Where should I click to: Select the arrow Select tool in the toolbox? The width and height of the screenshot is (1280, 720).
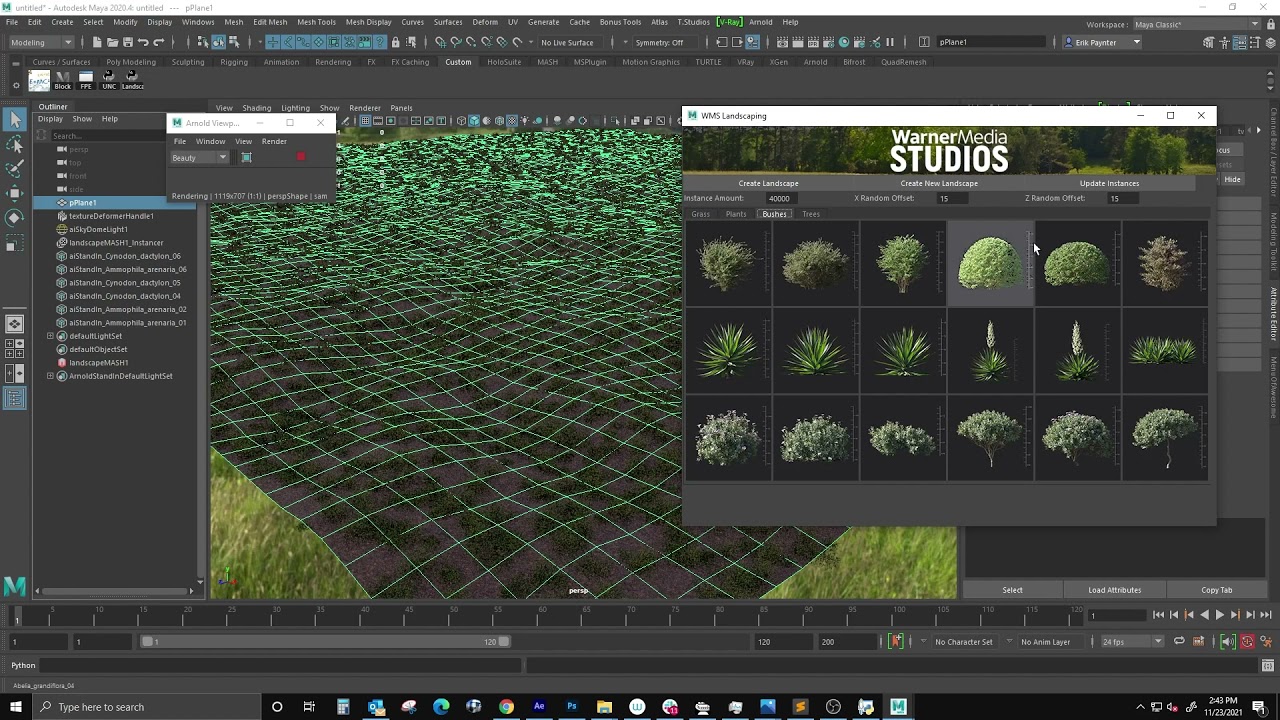tap(15, 120)
